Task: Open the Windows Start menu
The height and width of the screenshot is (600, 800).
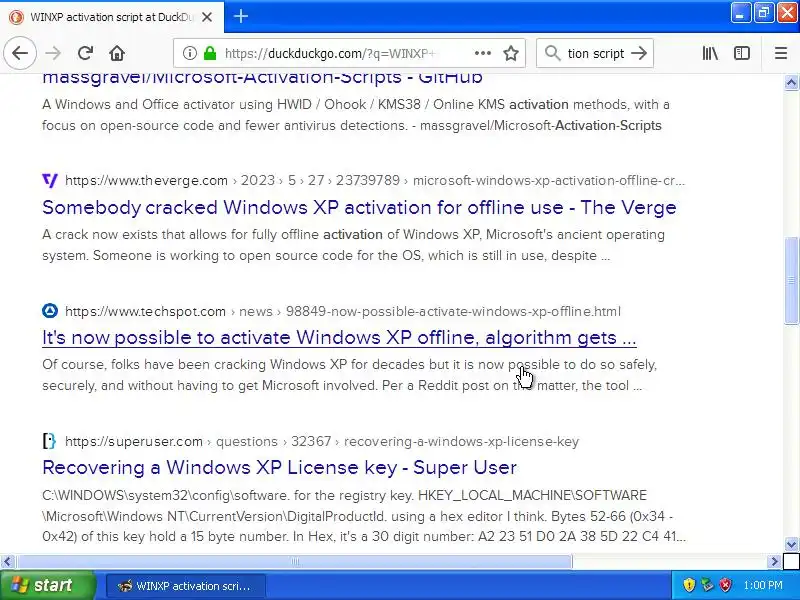Action: click(47, 585)
